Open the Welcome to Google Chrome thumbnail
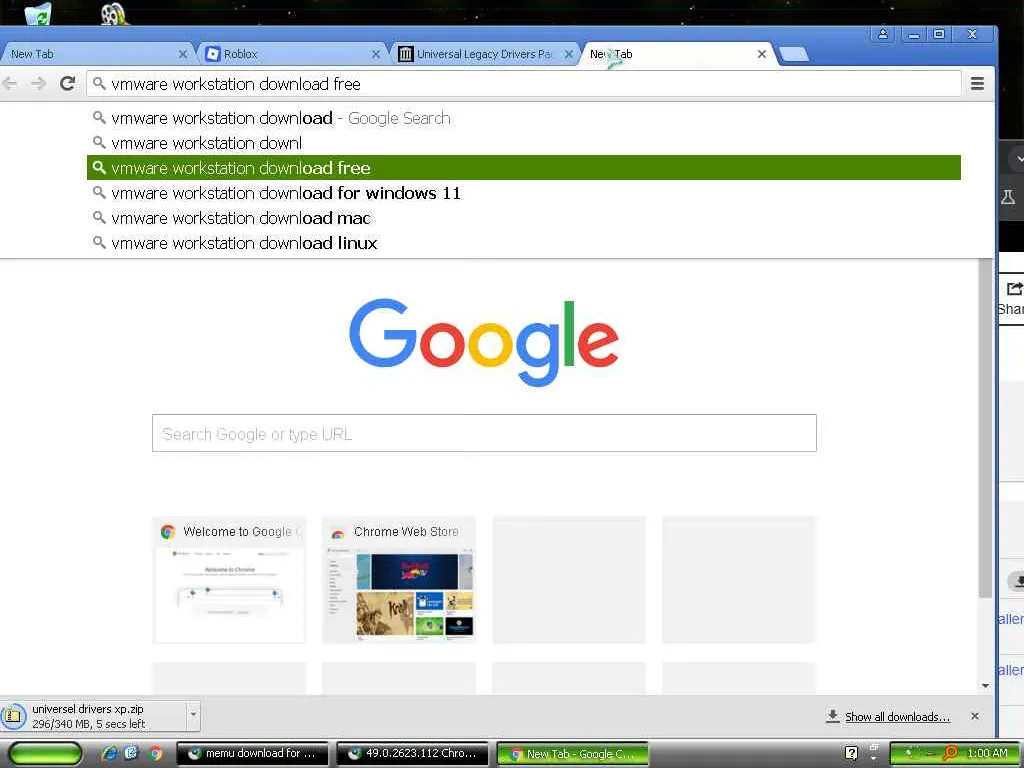 coord(229,580)
